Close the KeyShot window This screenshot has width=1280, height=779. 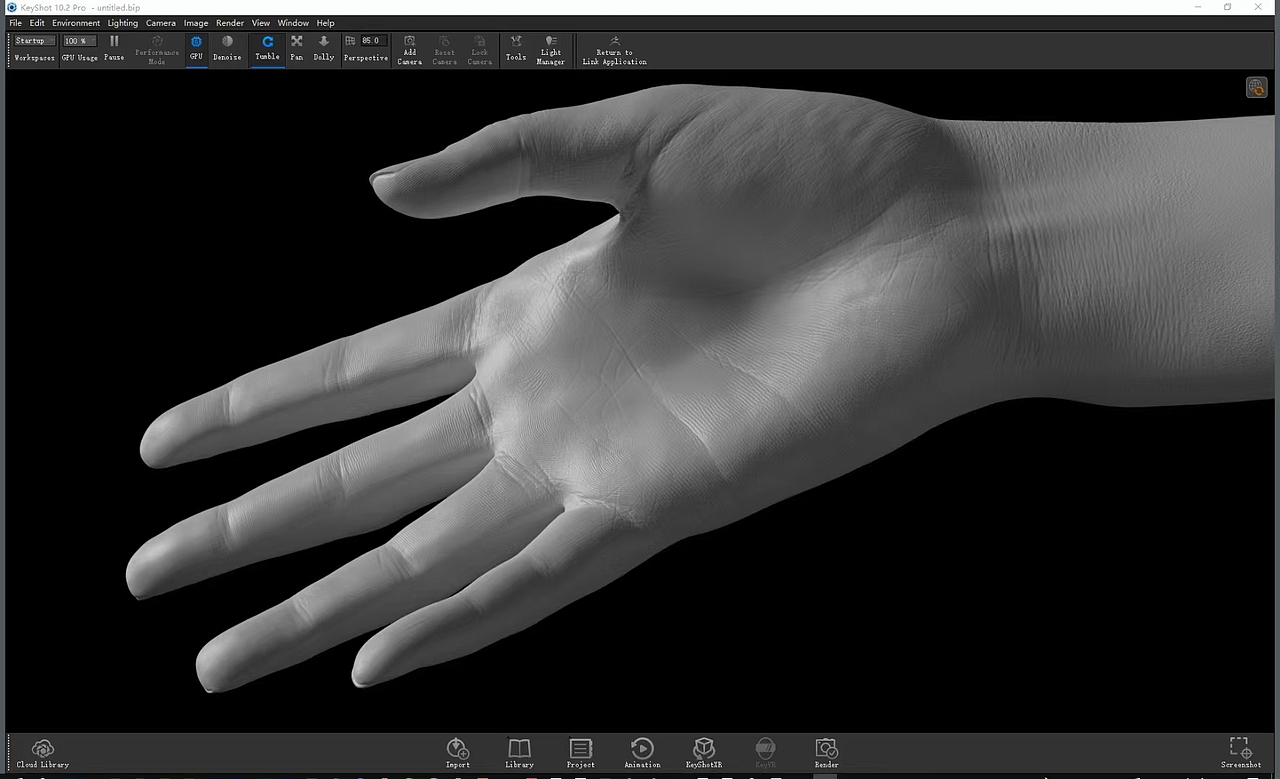(1258, 7)
